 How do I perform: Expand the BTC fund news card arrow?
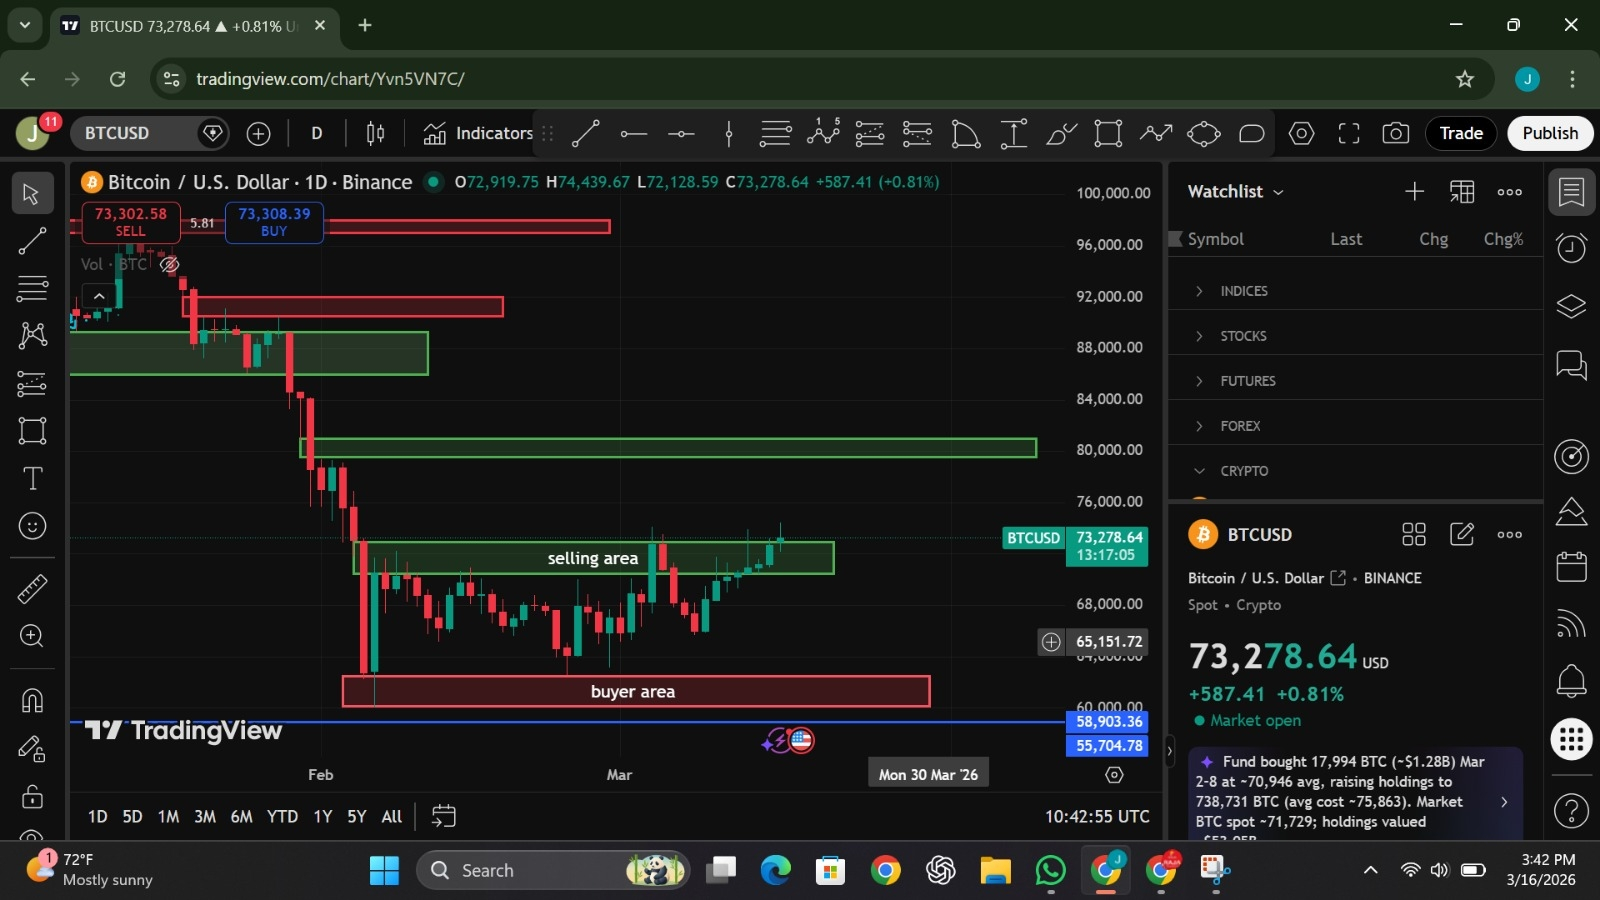(x=1504, y=802)
